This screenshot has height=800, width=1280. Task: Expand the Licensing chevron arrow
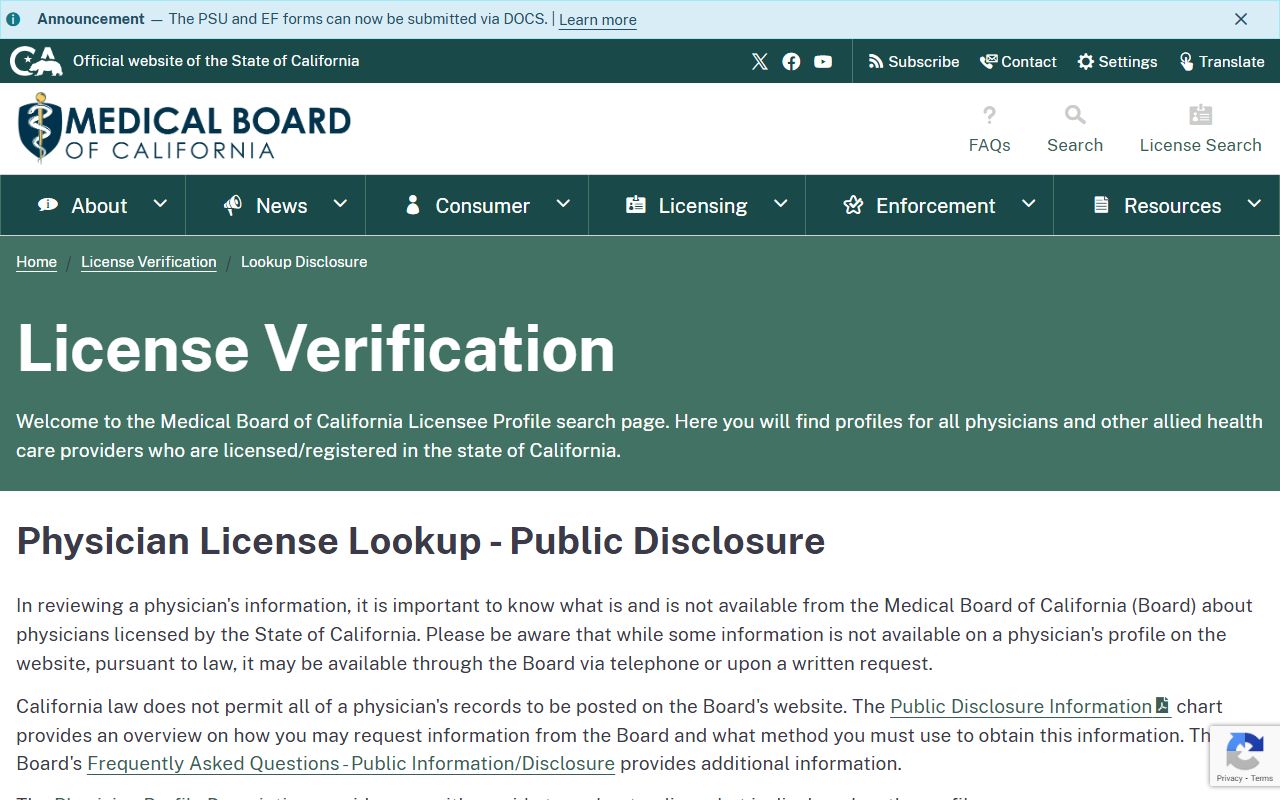click(x=781, y=204)
